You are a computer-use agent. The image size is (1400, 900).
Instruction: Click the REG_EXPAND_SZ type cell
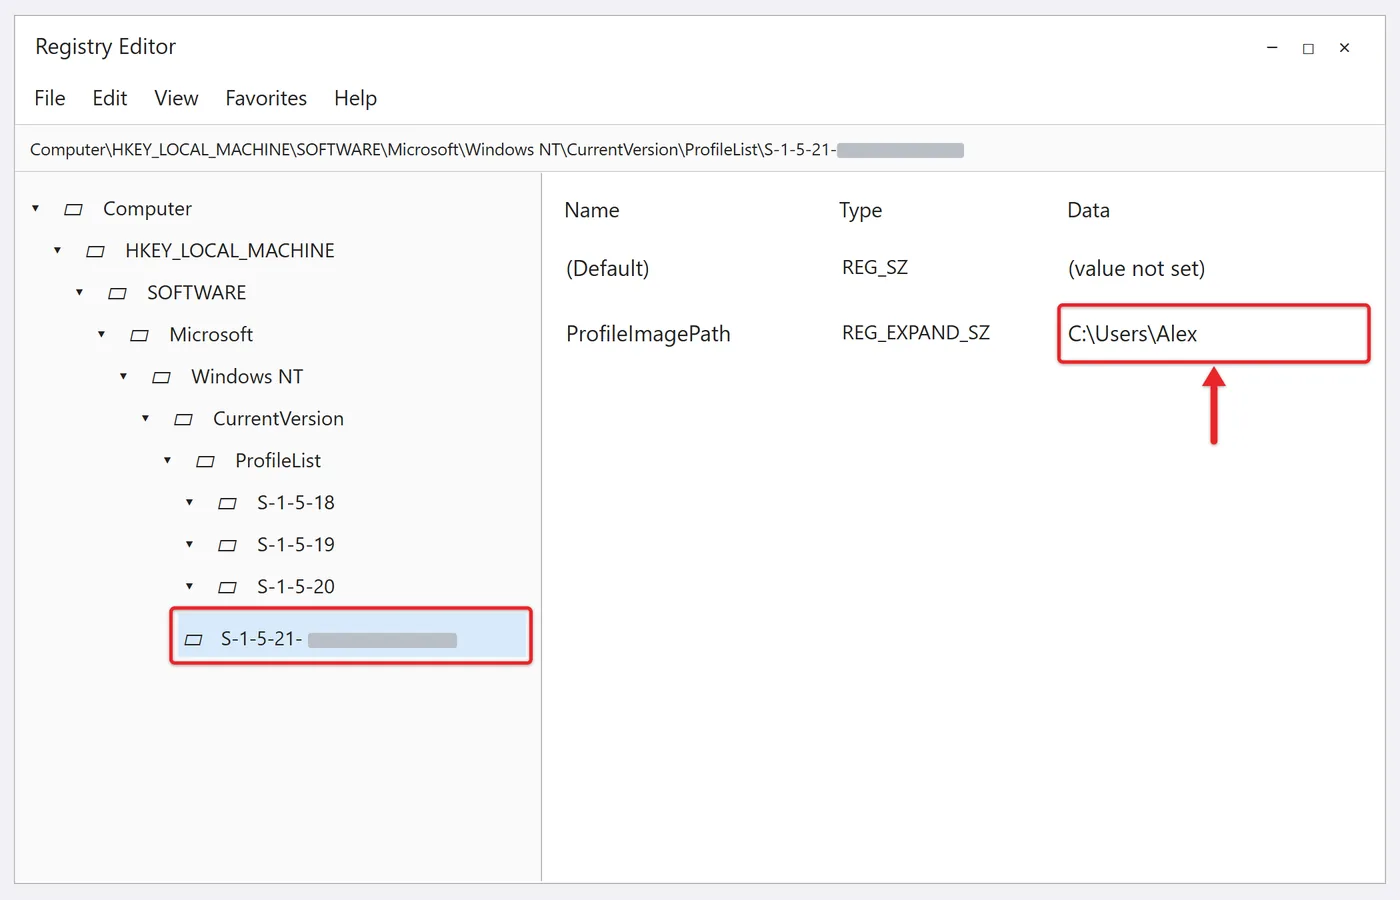916,333
